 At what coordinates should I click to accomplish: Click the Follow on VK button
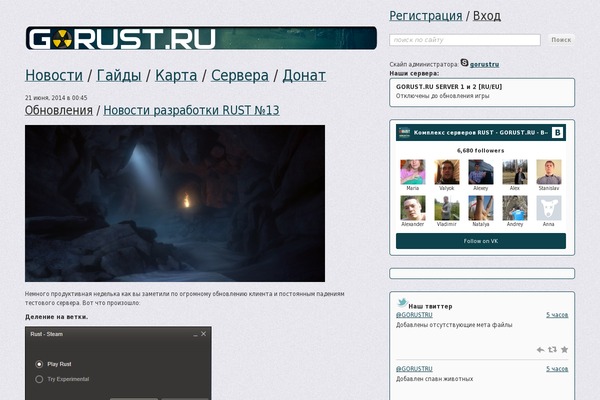pos(481,241)
